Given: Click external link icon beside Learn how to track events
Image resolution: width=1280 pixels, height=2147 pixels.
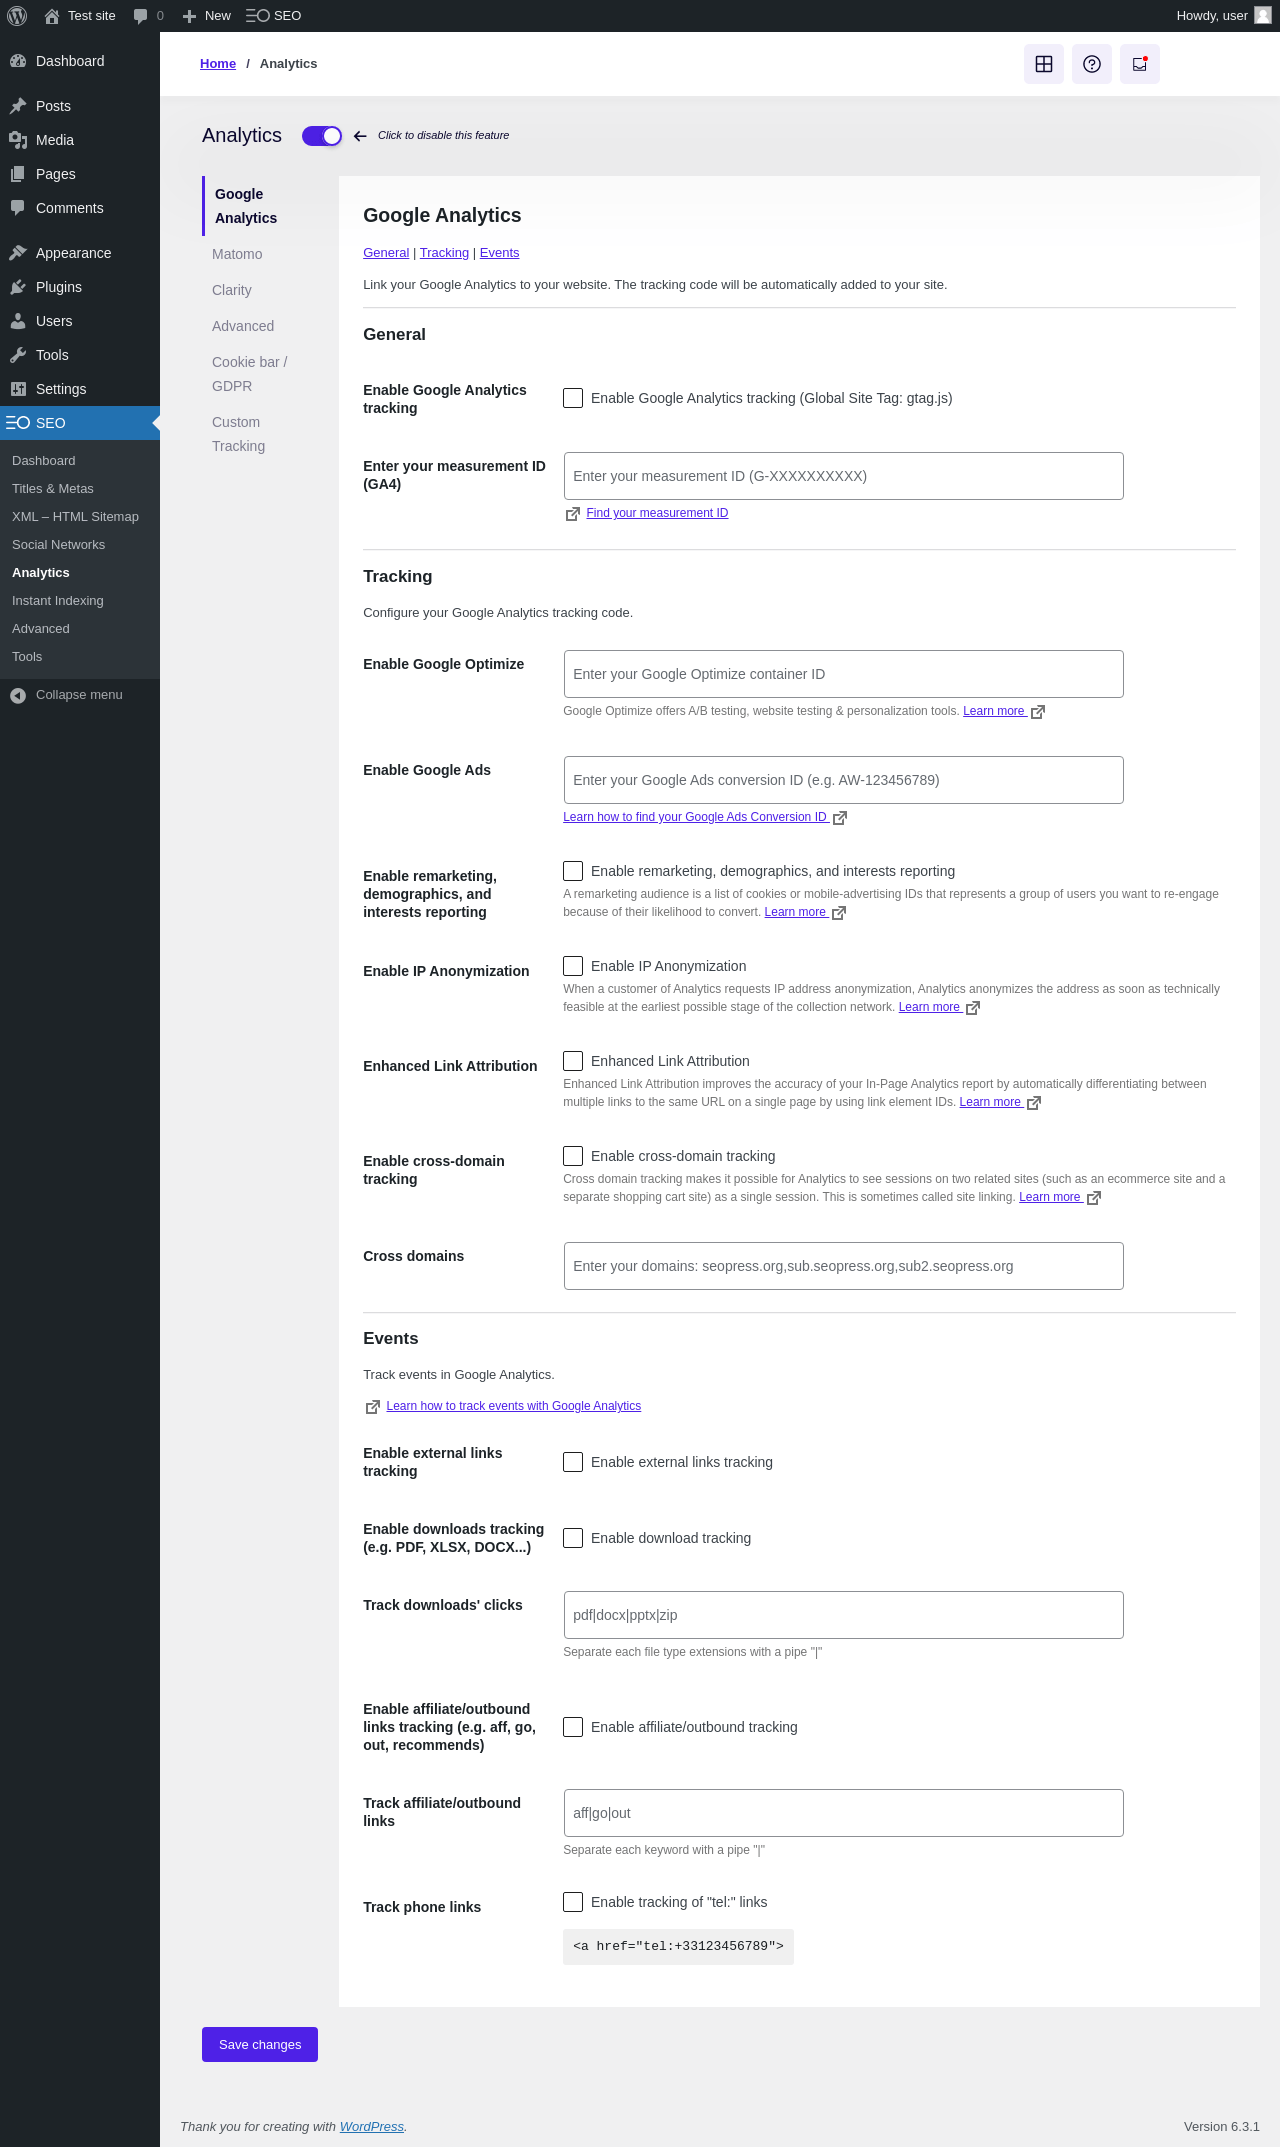Looking at the screenshot, I should 373,1407.
